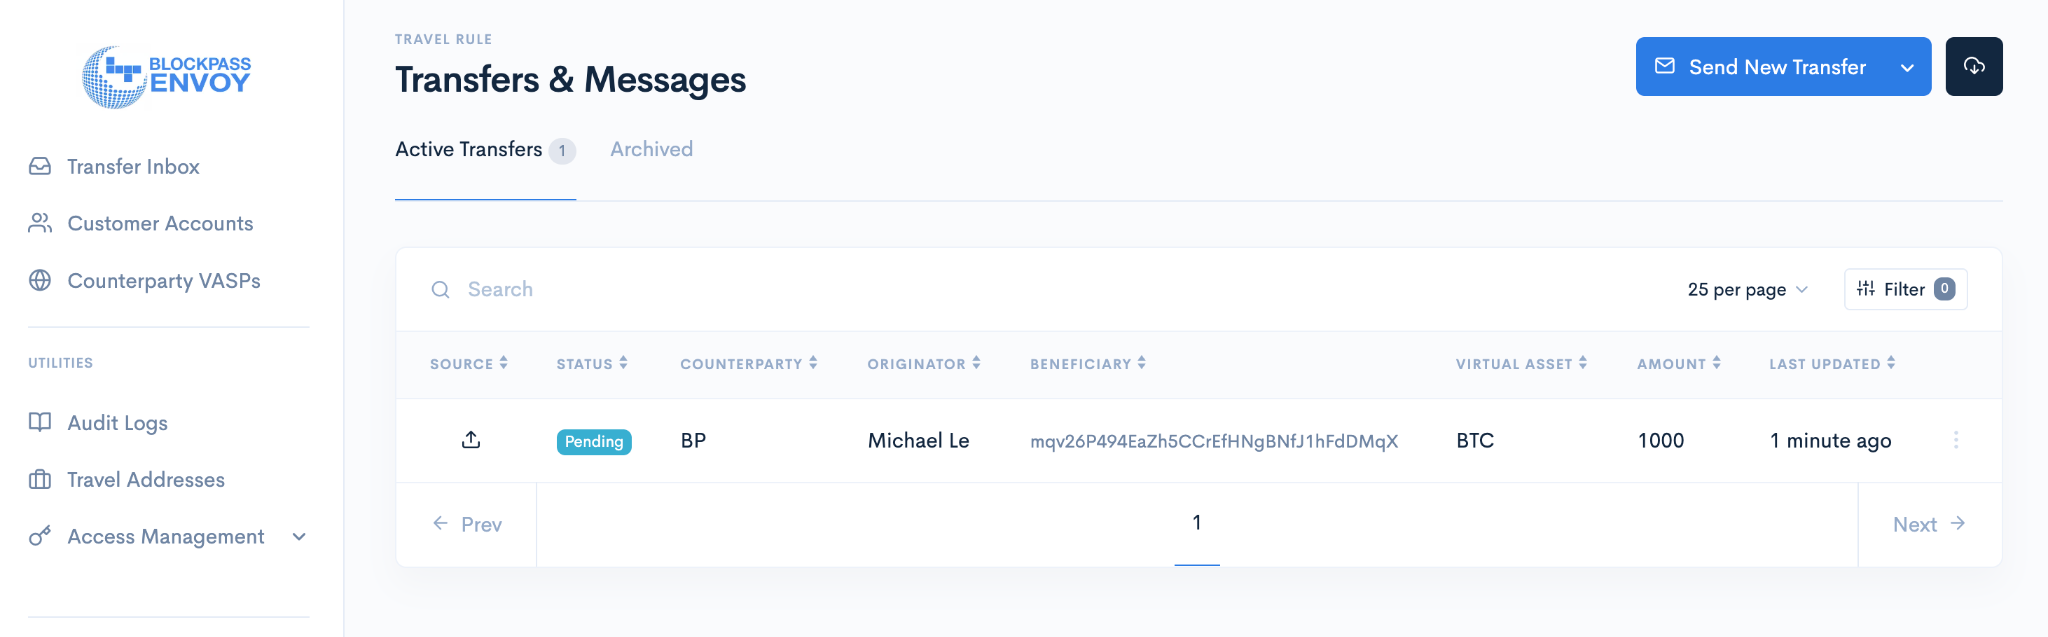This screenshot has height=637, width=2048.
Task: Click the Audit Logs book icon
Action: 40,422
